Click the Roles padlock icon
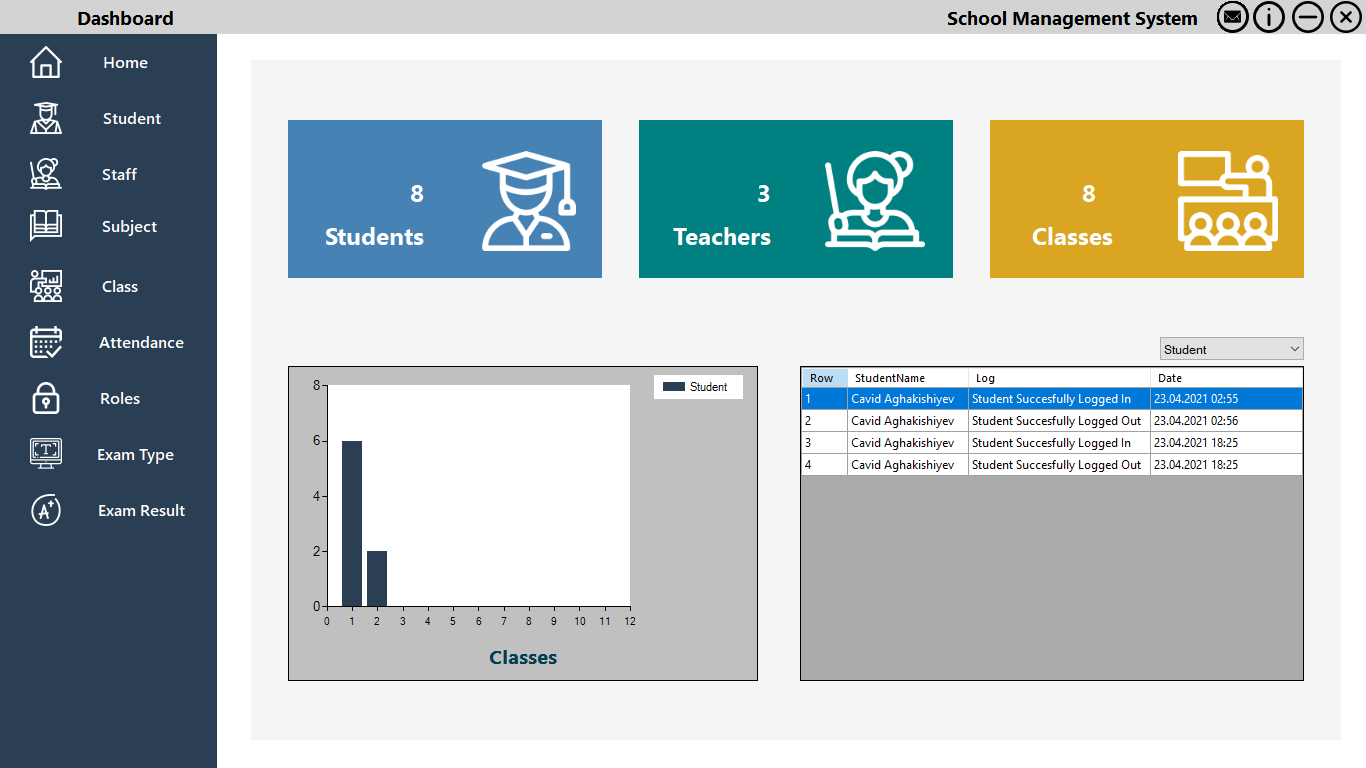1366x768 pixels. pos(45,398)
